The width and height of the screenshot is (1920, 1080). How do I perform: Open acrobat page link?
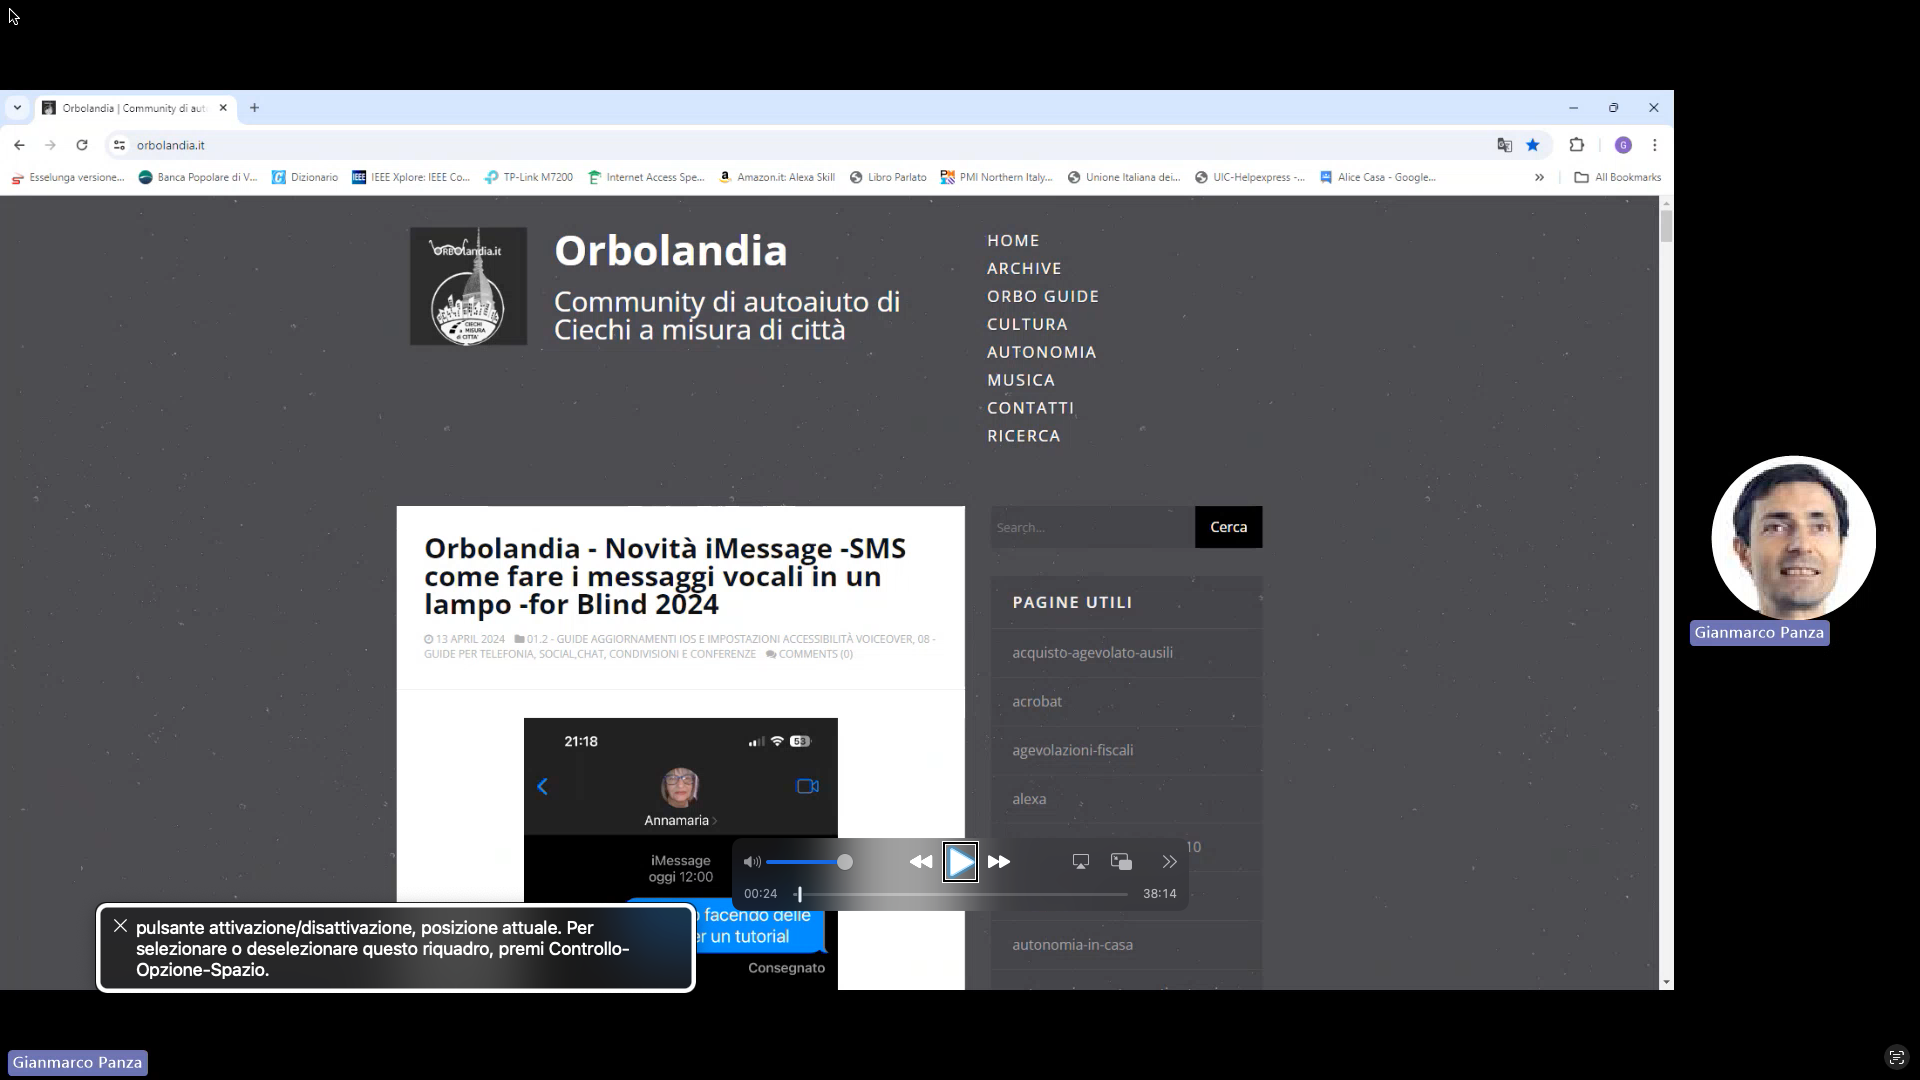[1036, 702]
